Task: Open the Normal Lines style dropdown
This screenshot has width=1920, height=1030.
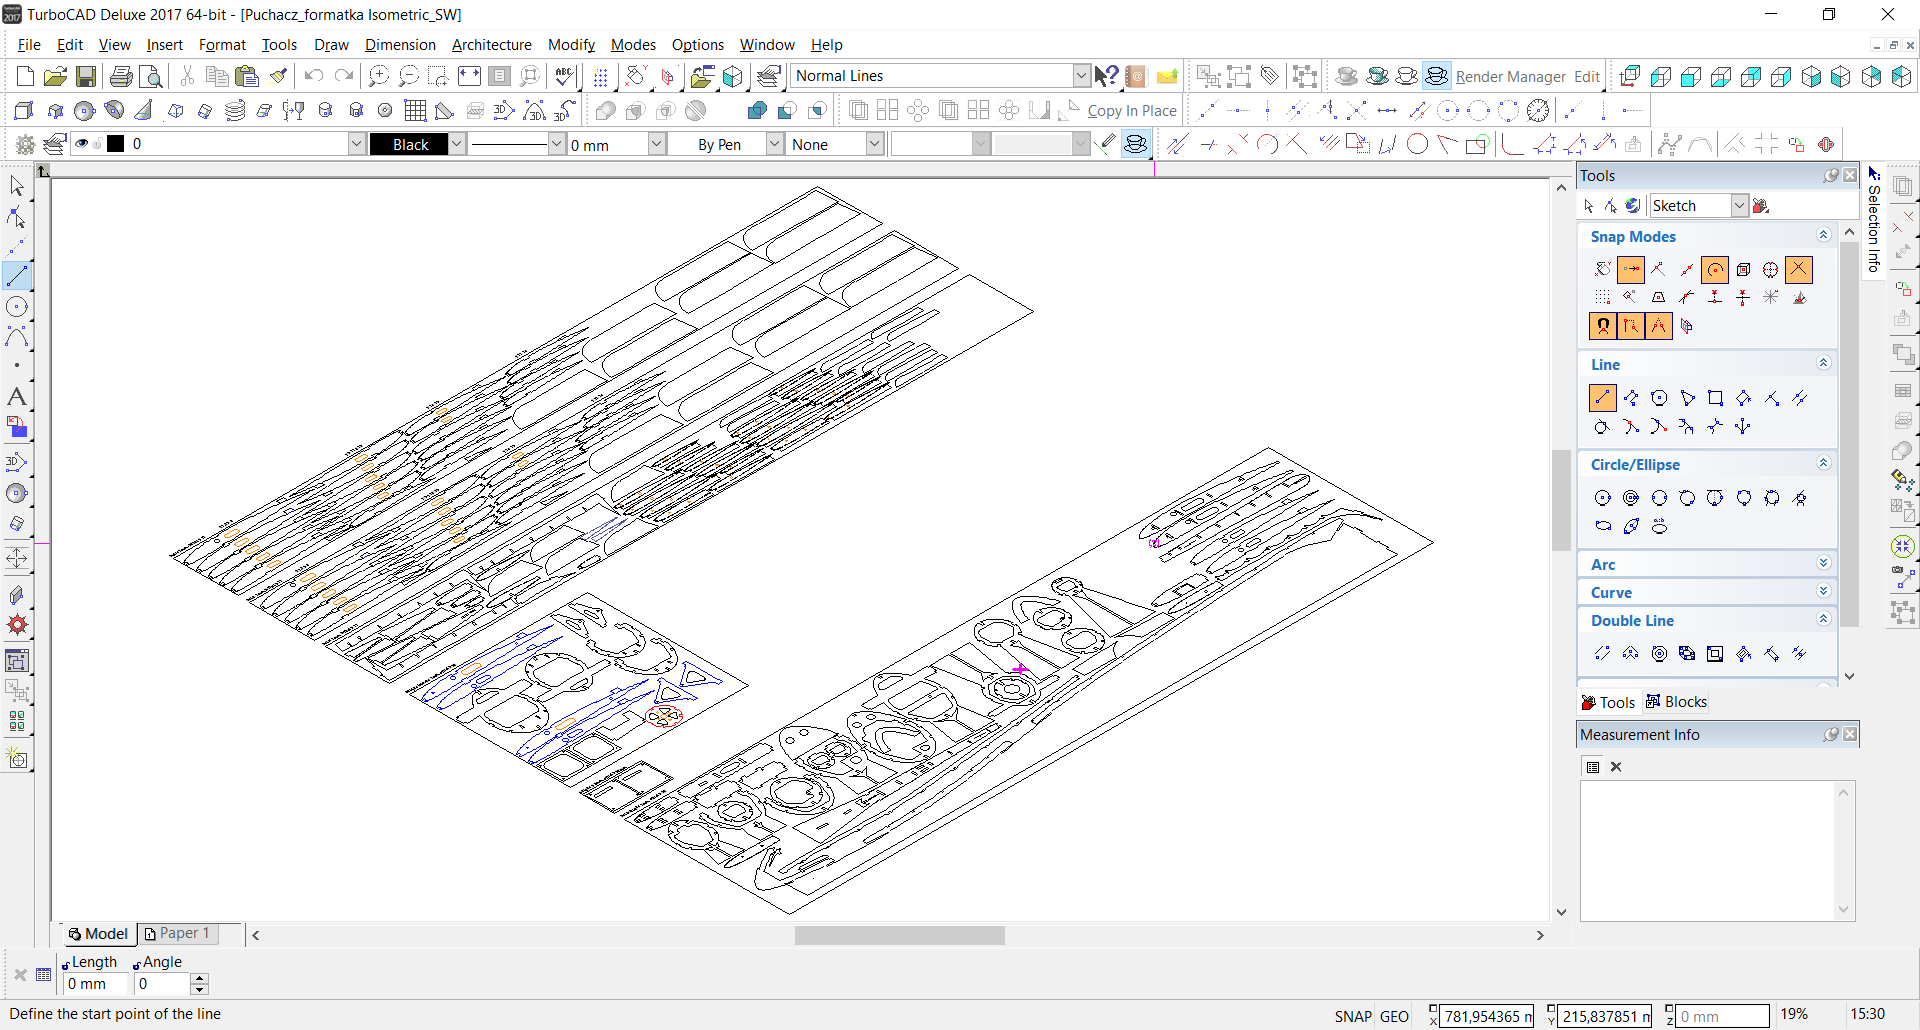Action: click(1081, 76)
